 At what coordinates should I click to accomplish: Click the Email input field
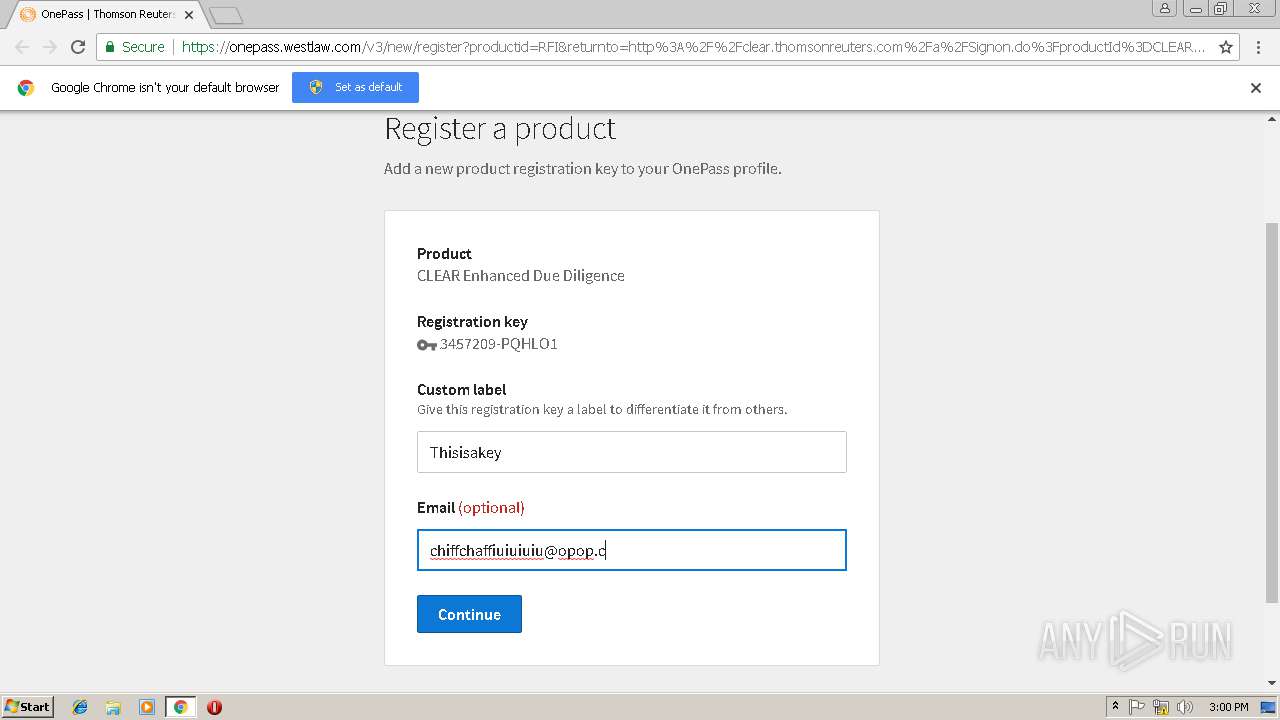point(632,550)
